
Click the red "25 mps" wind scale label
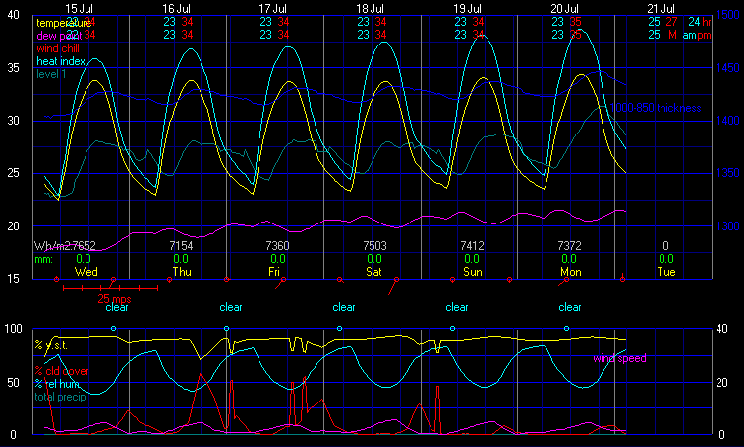pos(114,299)
